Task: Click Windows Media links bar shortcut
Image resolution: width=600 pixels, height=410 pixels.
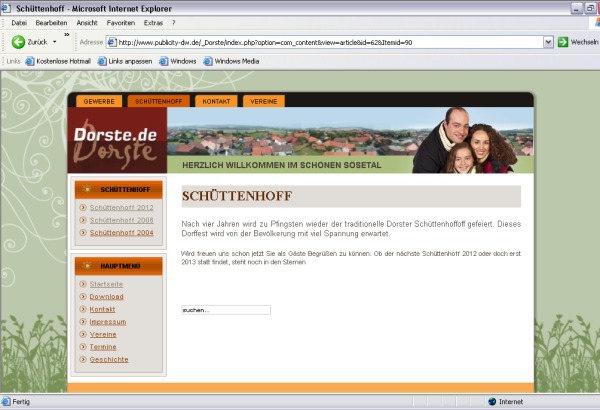Action: pyautogui.click(x=232, y=61)
